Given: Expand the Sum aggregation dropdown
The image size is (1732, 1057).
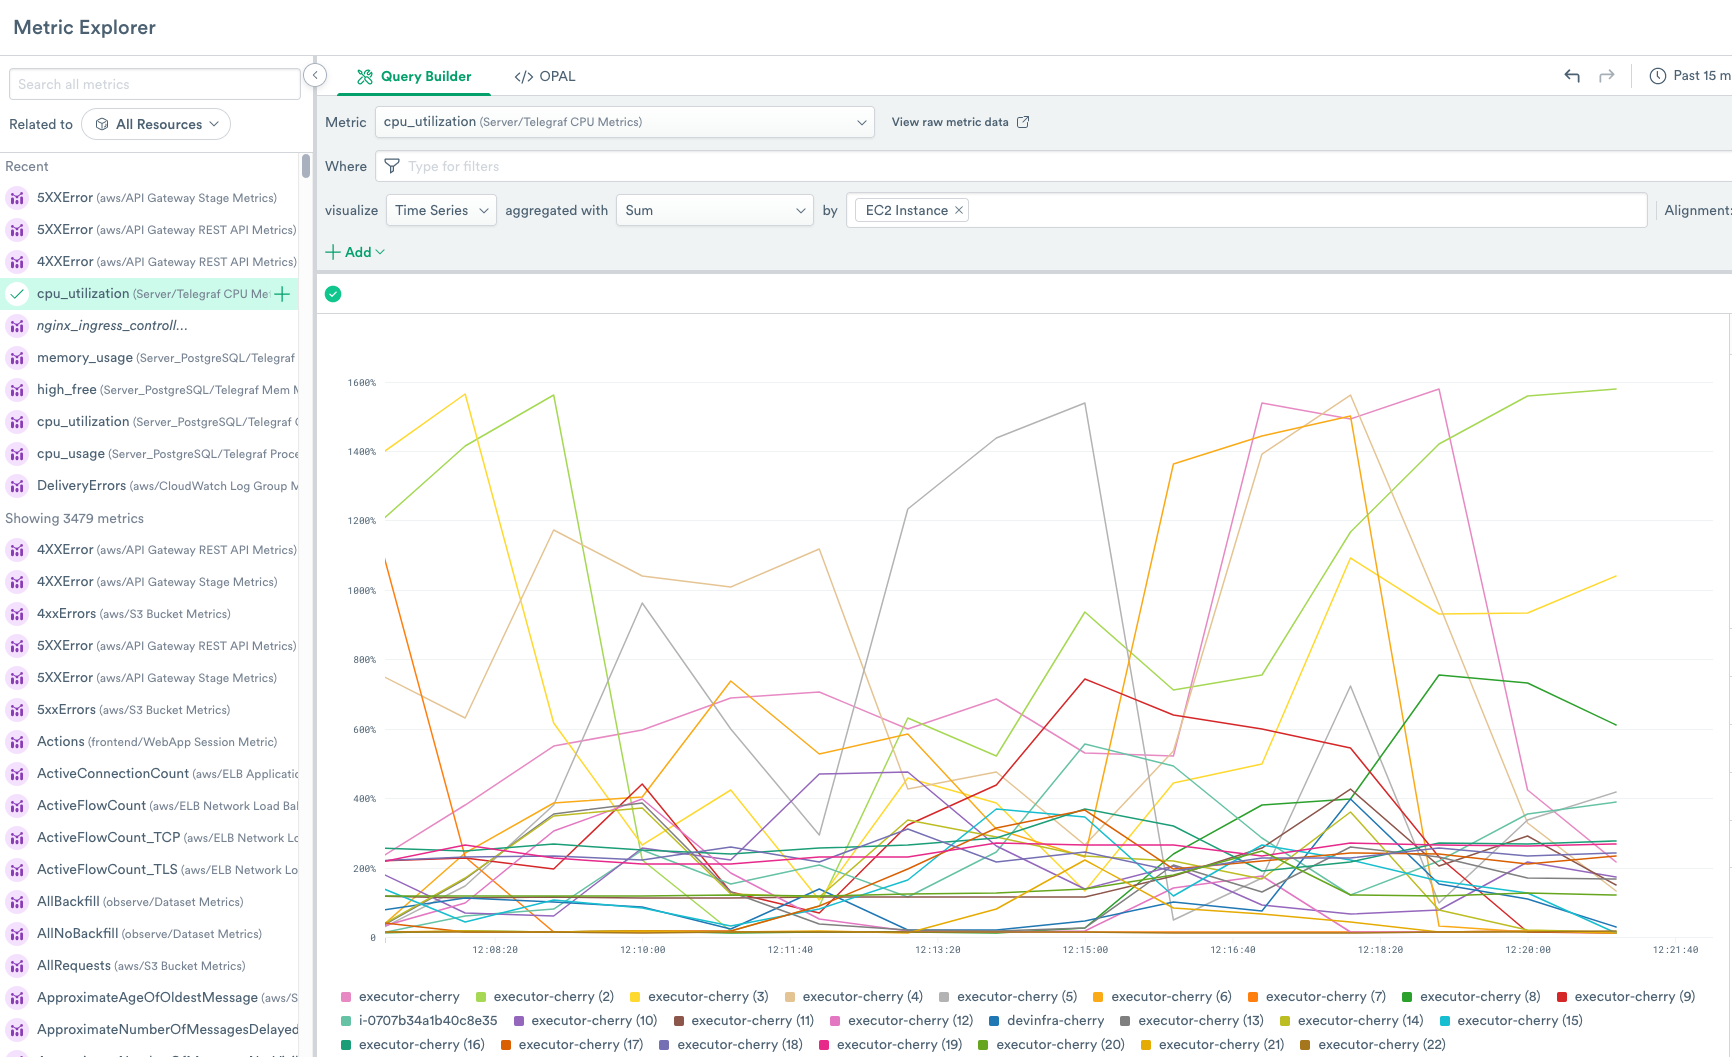Looking at the screenshot, I should tap(714, 210).
